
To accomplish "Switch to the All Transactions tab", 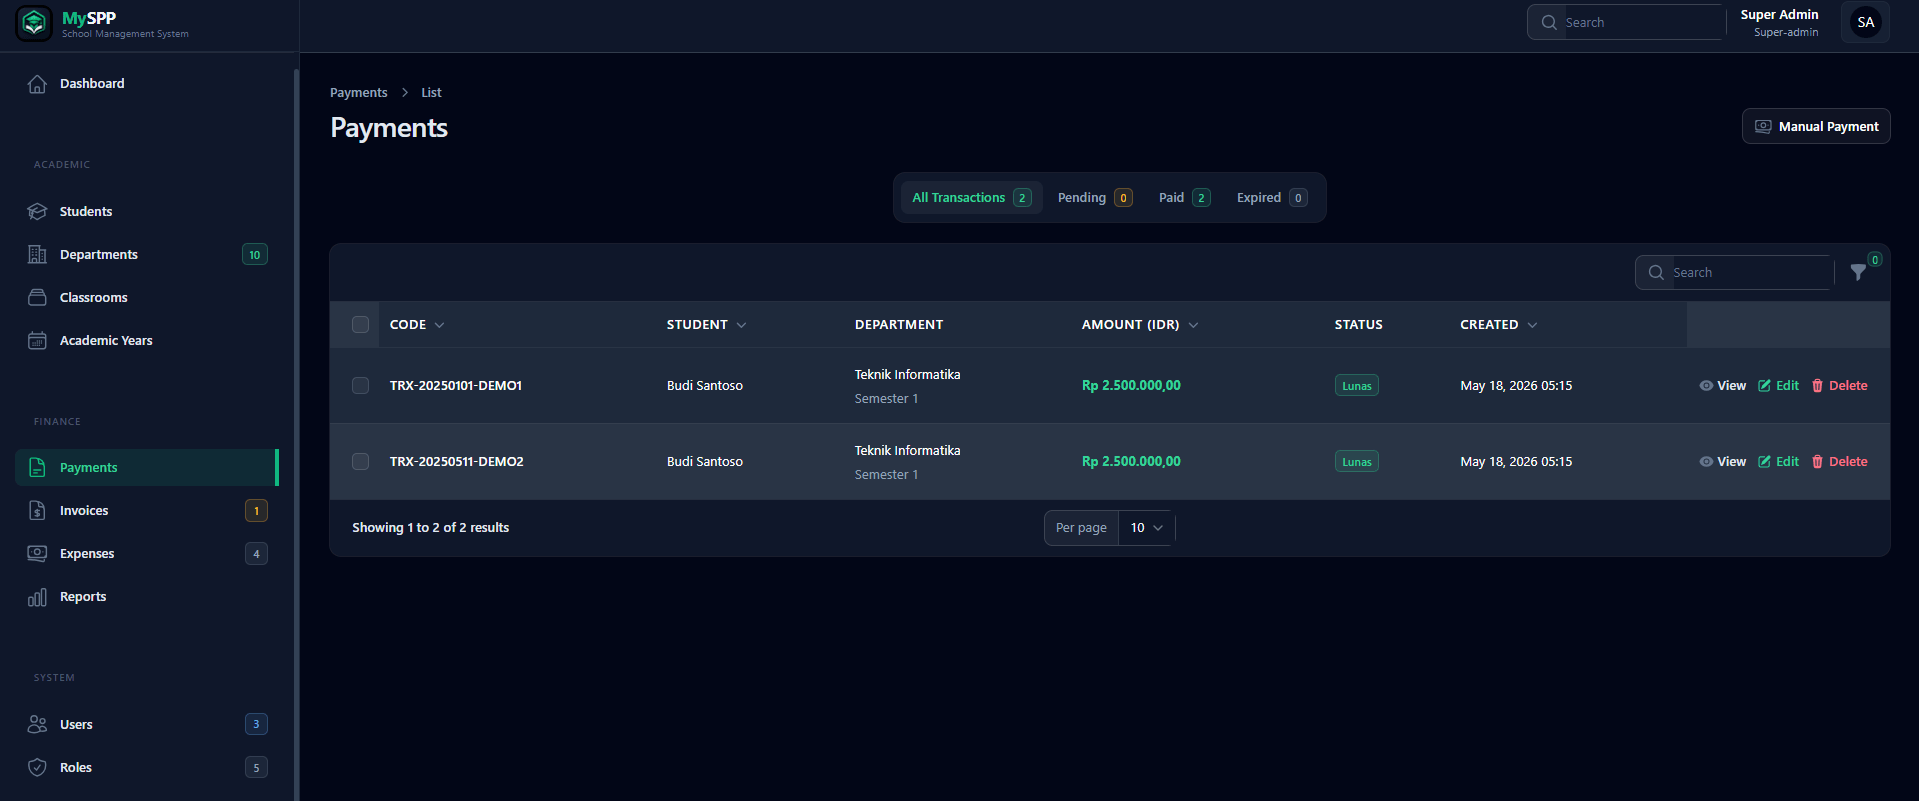I will click(x=971, y=198).
